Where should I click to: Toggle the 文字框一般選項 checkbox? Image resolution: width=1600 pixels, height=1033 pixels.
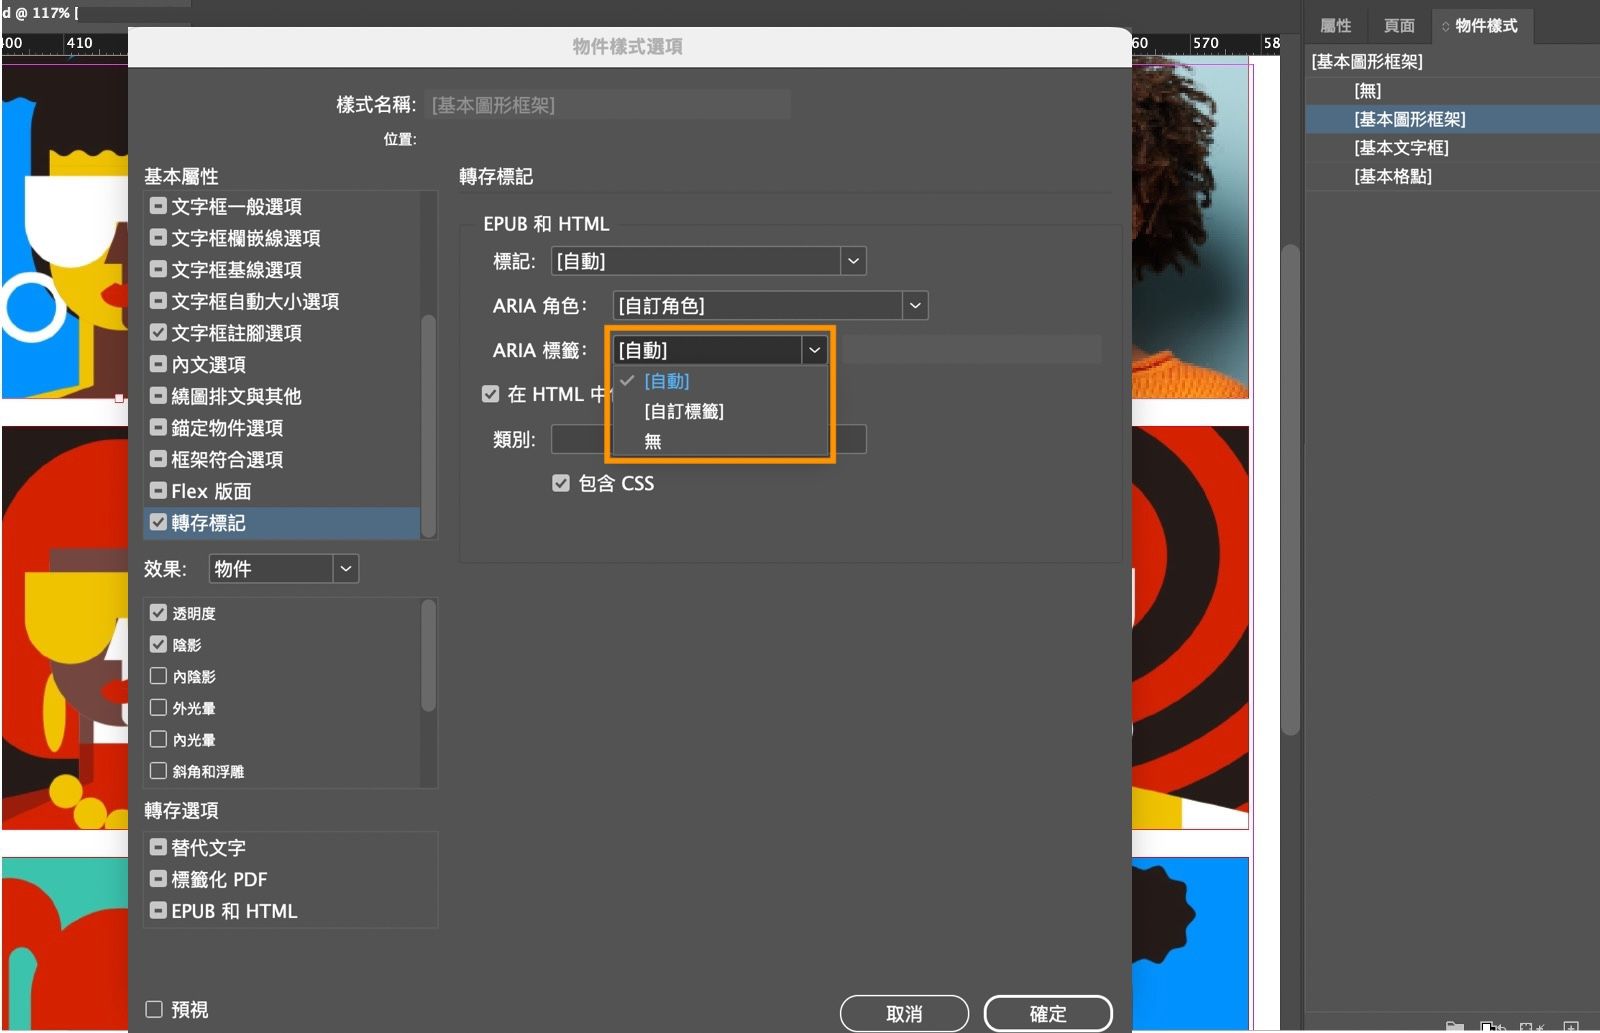point(158,206)
